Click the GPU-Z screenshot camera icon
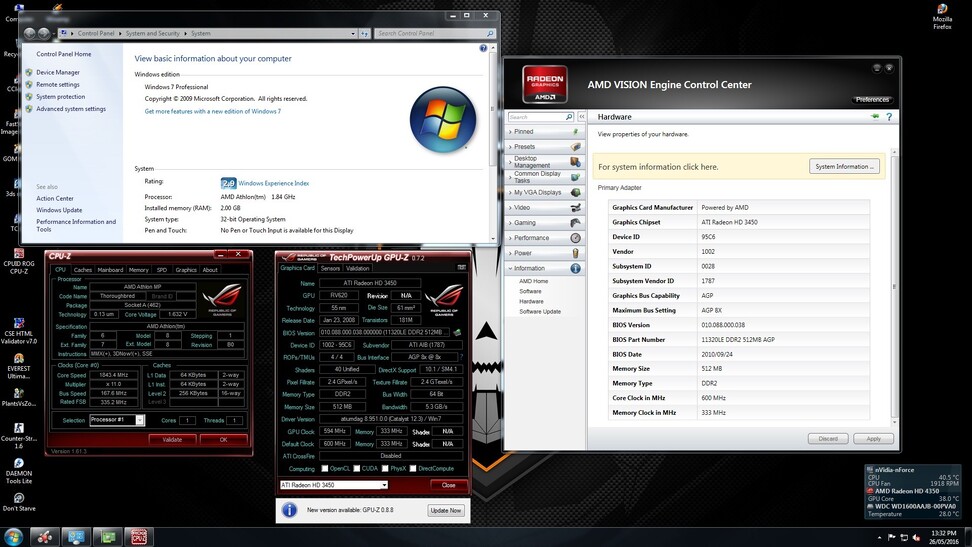Image resolution: width=972 pixels, height=547 pixels. tap(461, 267)
